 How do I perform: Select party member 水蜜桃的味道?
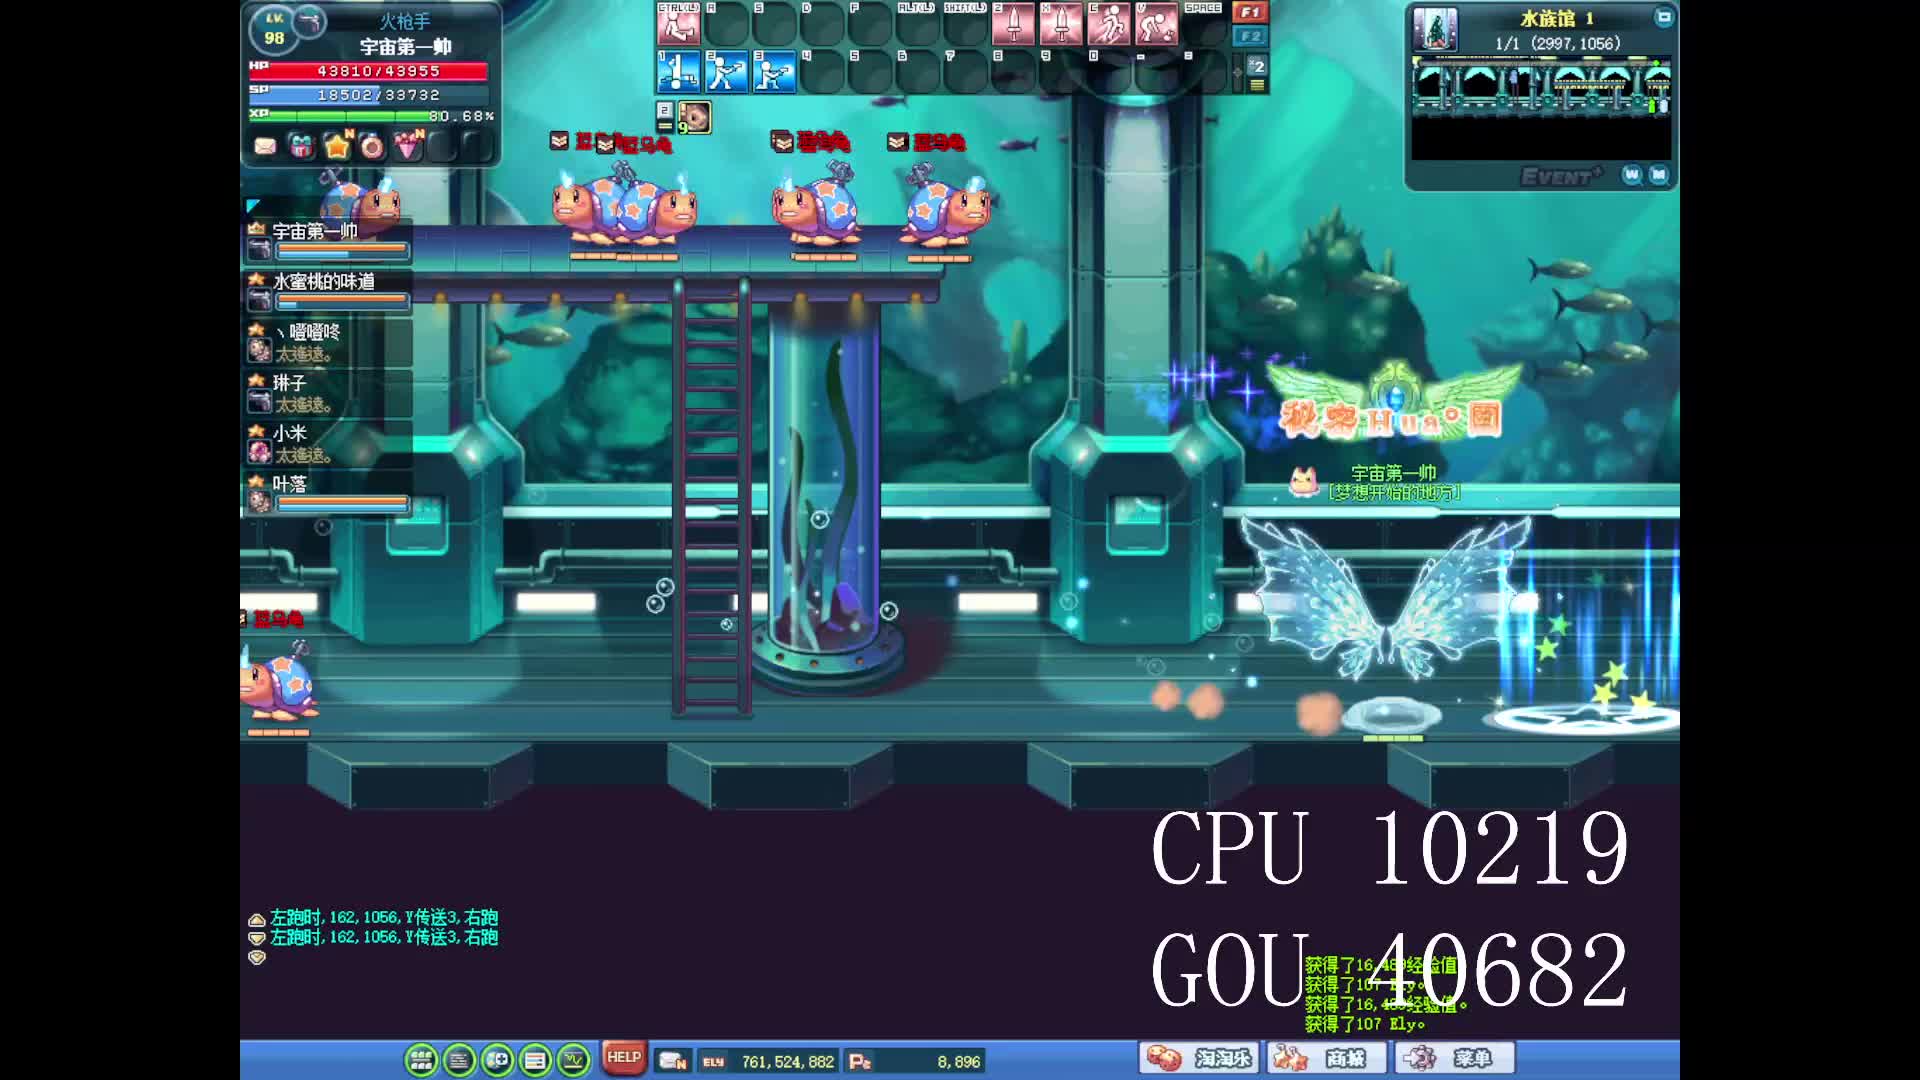pyautogui.click(x=325, y=282)
